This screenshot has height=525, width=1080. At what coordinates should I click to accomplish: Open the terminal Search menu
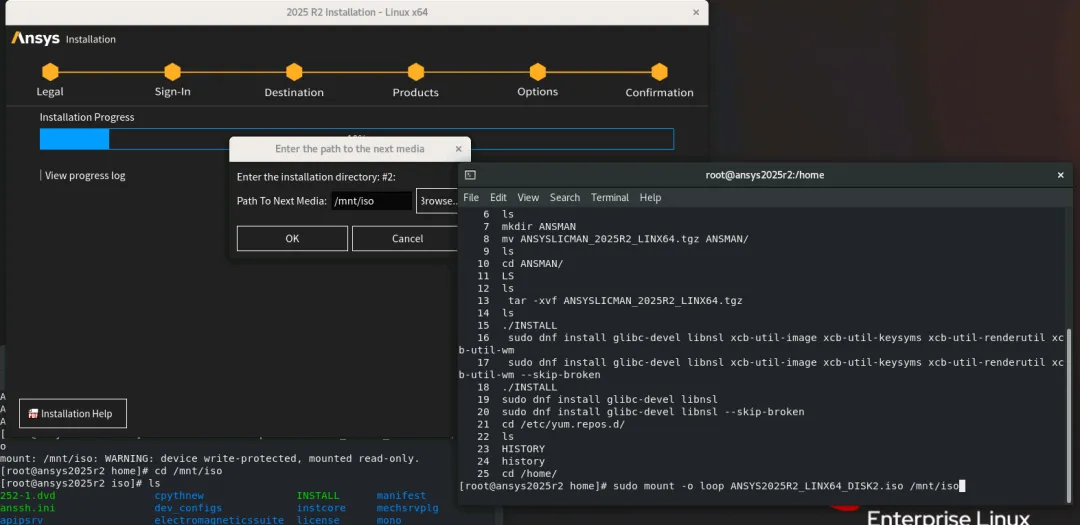click(565, 198)
